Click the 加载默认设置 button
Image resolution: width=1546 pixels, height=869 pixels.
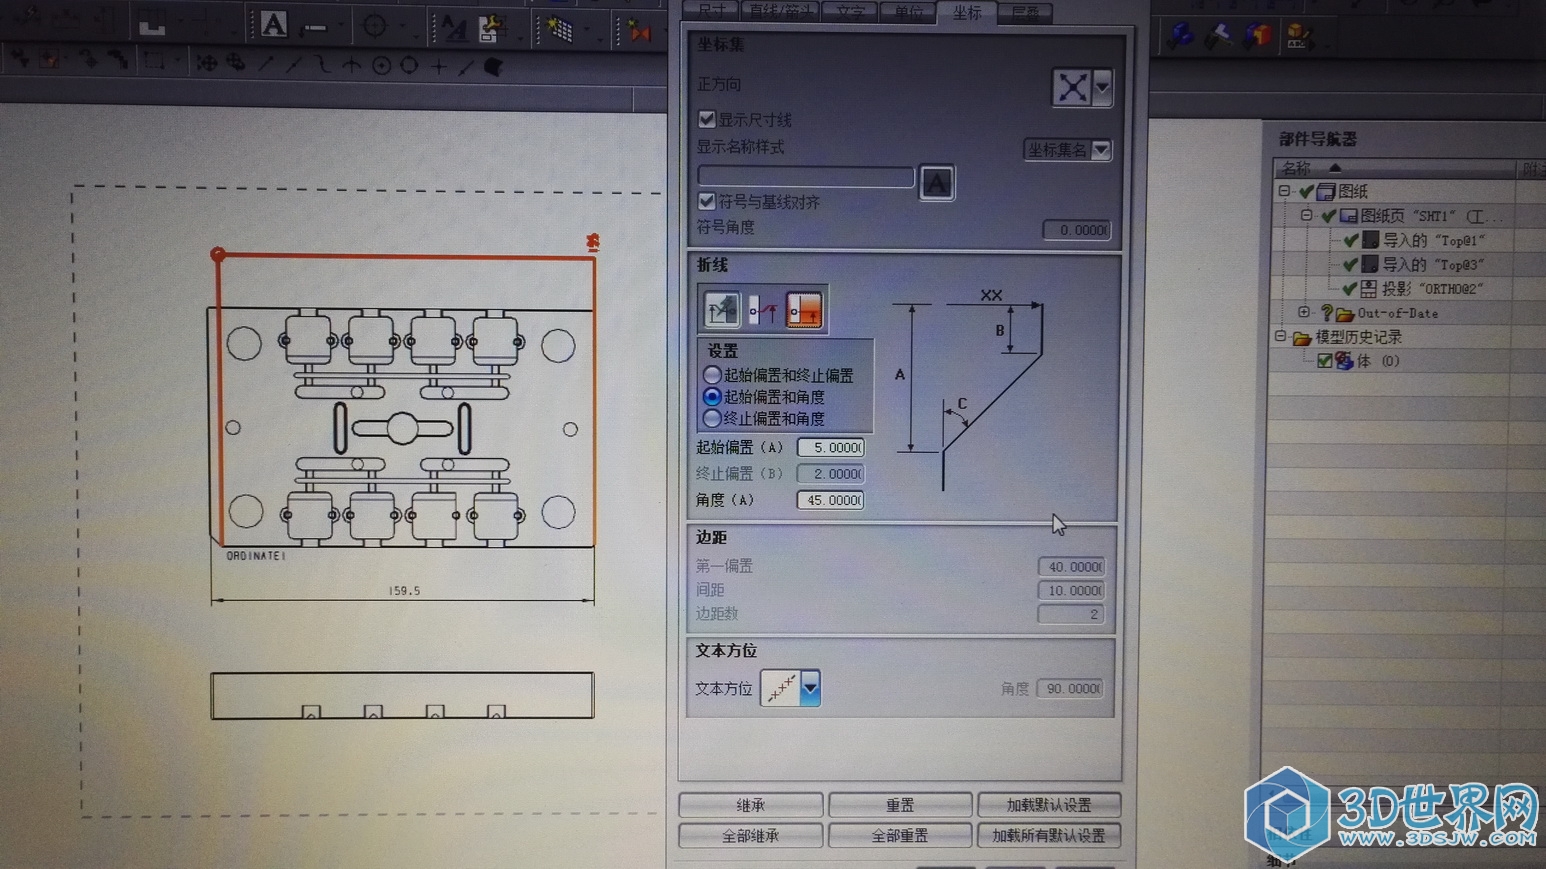(x=1049, y=805)
